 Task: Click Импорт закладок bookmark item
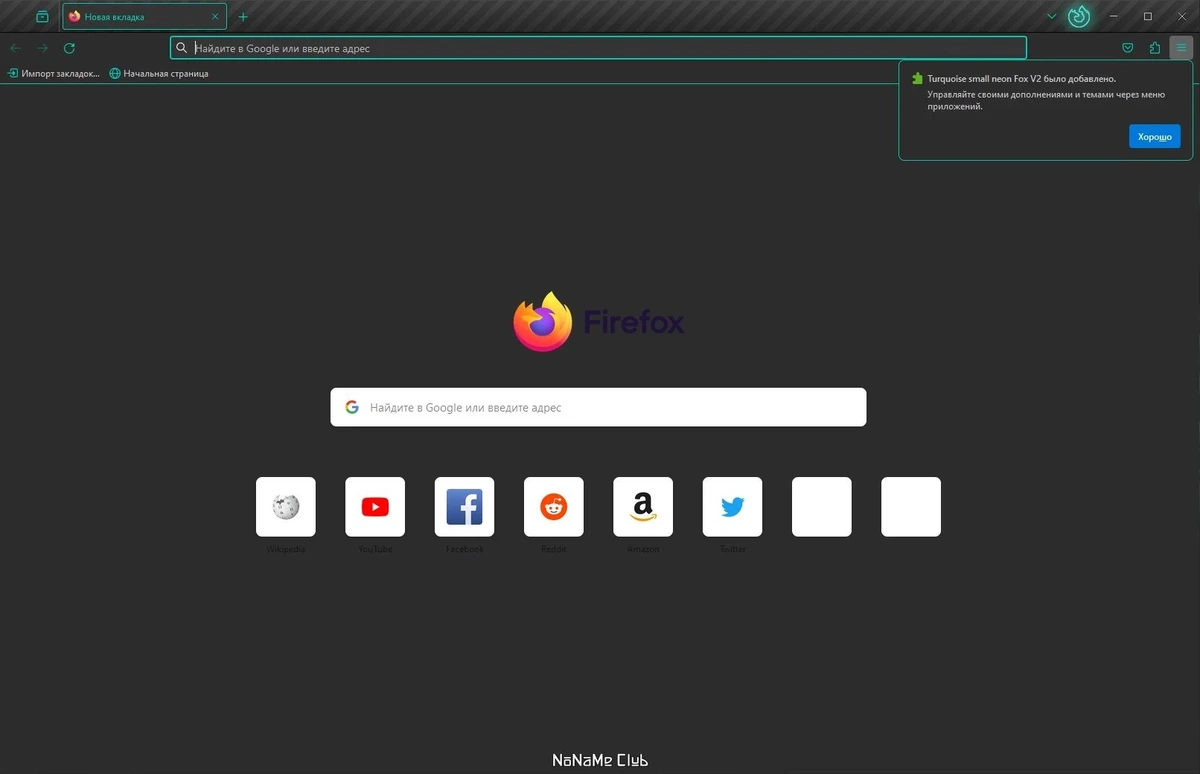pyautogui.click(x=54, y=73)
